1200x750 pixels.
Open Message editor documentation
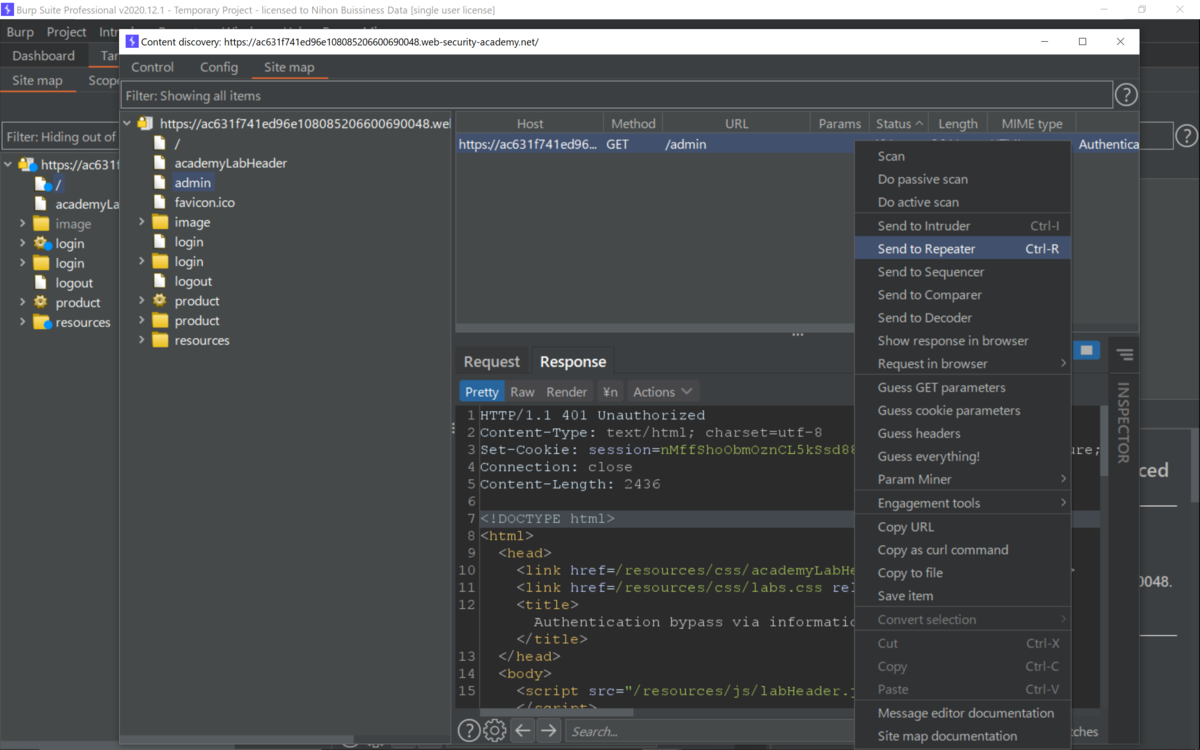tap(962, 713)
